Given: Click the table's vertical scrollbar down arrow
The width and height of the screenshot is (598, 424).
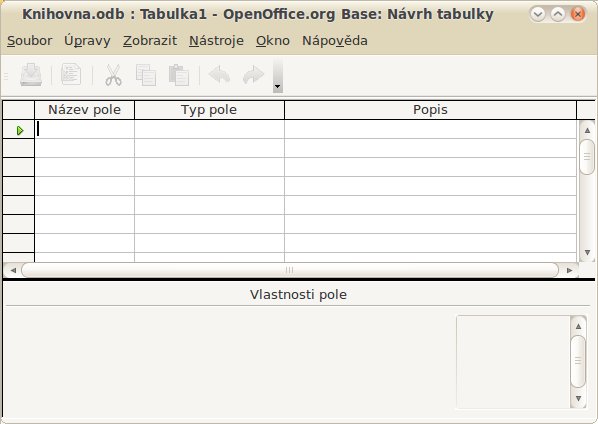Looking at the screenshot, I should pos(587,252).
